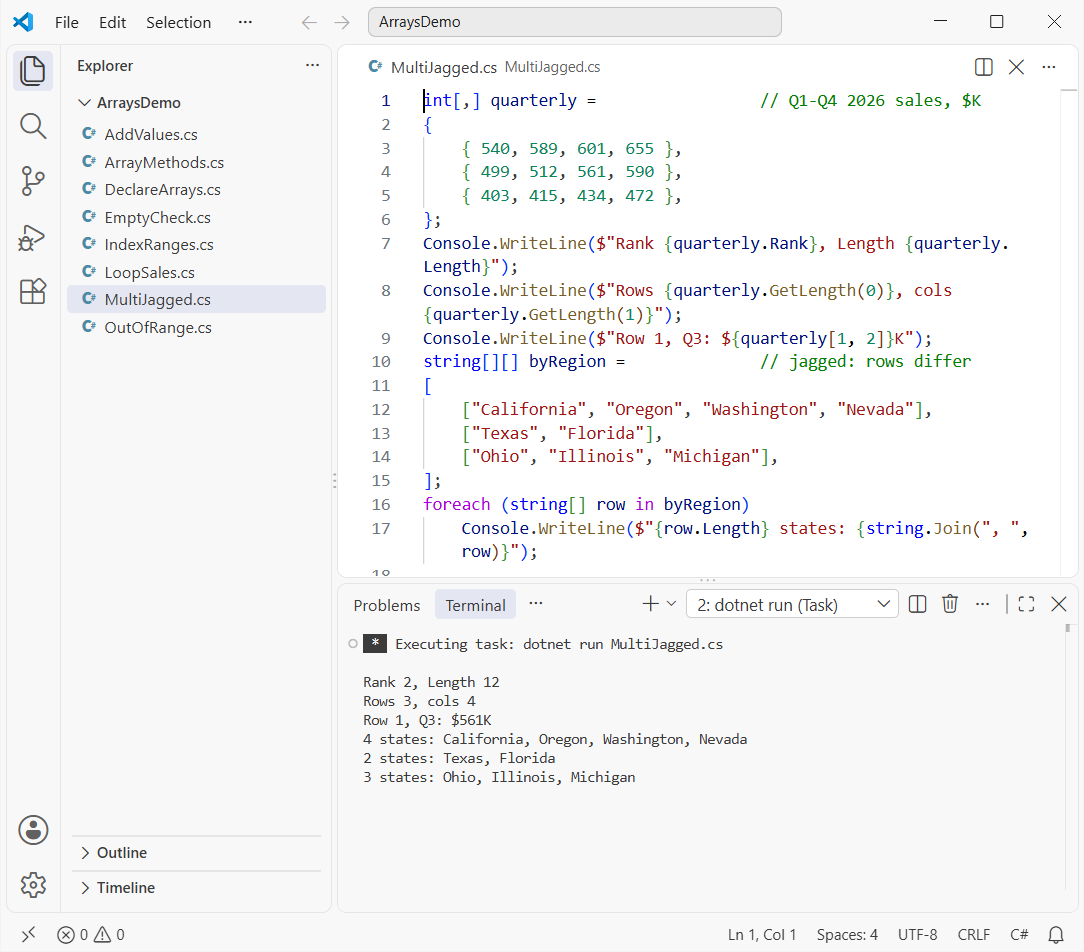Image resolution: width=1084 pixels, height=952 pixels.
Task: Click the 'Executing task: dotnet run MultiJagged.cs' line
Action: point(559,644)
